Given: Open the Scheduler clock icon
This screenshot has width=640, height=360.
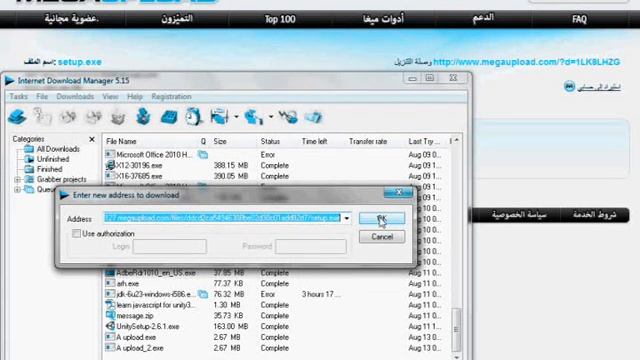Looking at the screenshot, I should click(194, 117).
